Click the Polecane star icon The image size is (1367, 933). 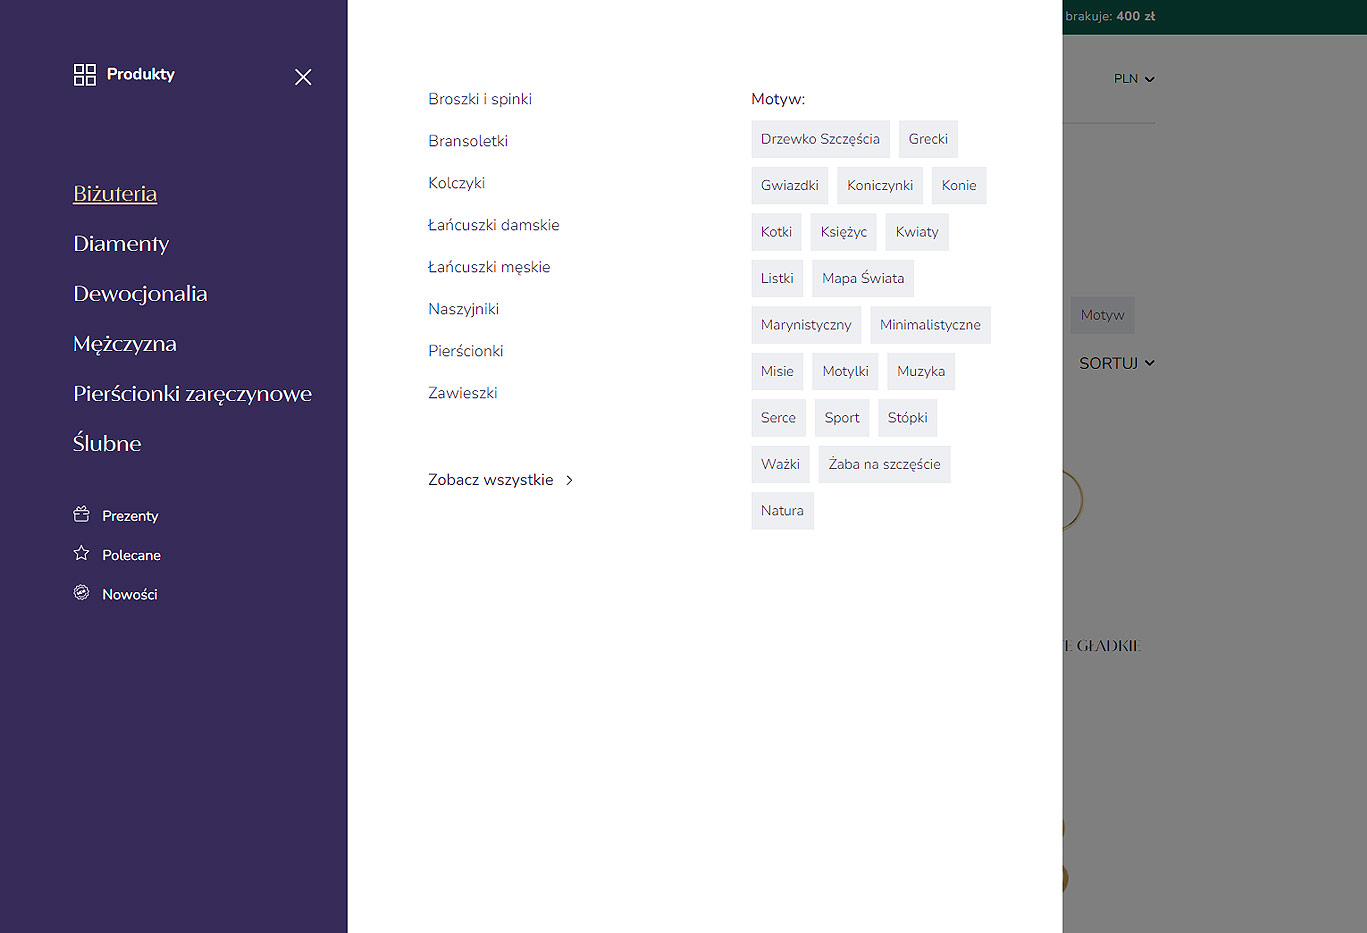pyautogui.click(x=82, y=554)
